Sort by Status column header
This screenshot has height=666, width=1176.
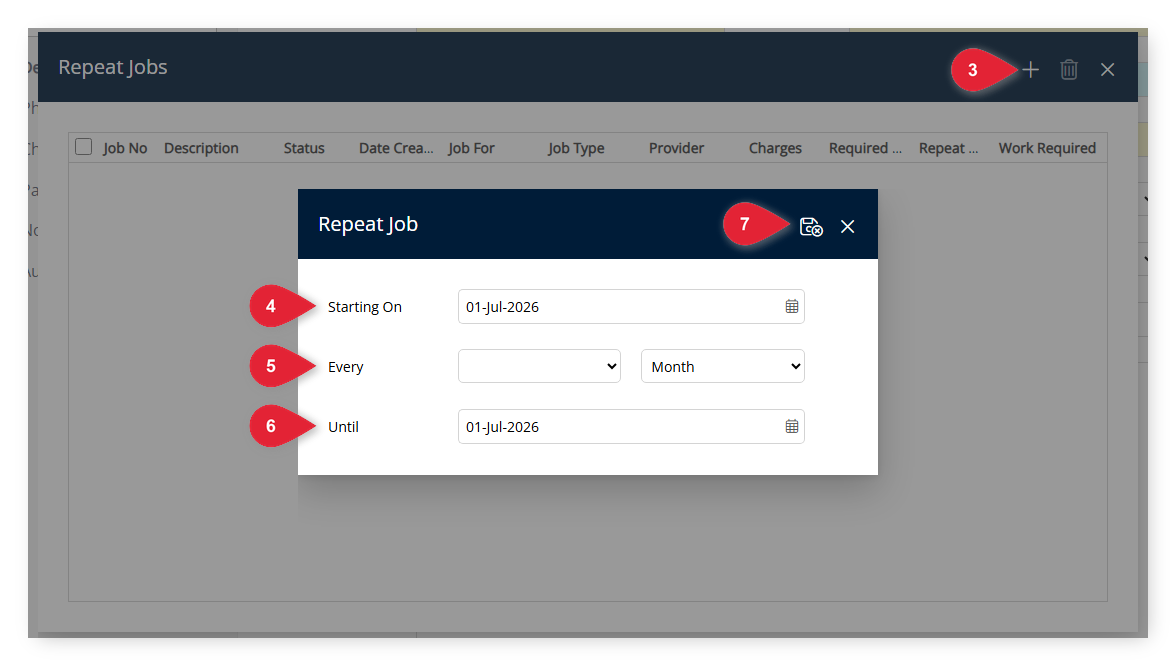click(304, 148)
